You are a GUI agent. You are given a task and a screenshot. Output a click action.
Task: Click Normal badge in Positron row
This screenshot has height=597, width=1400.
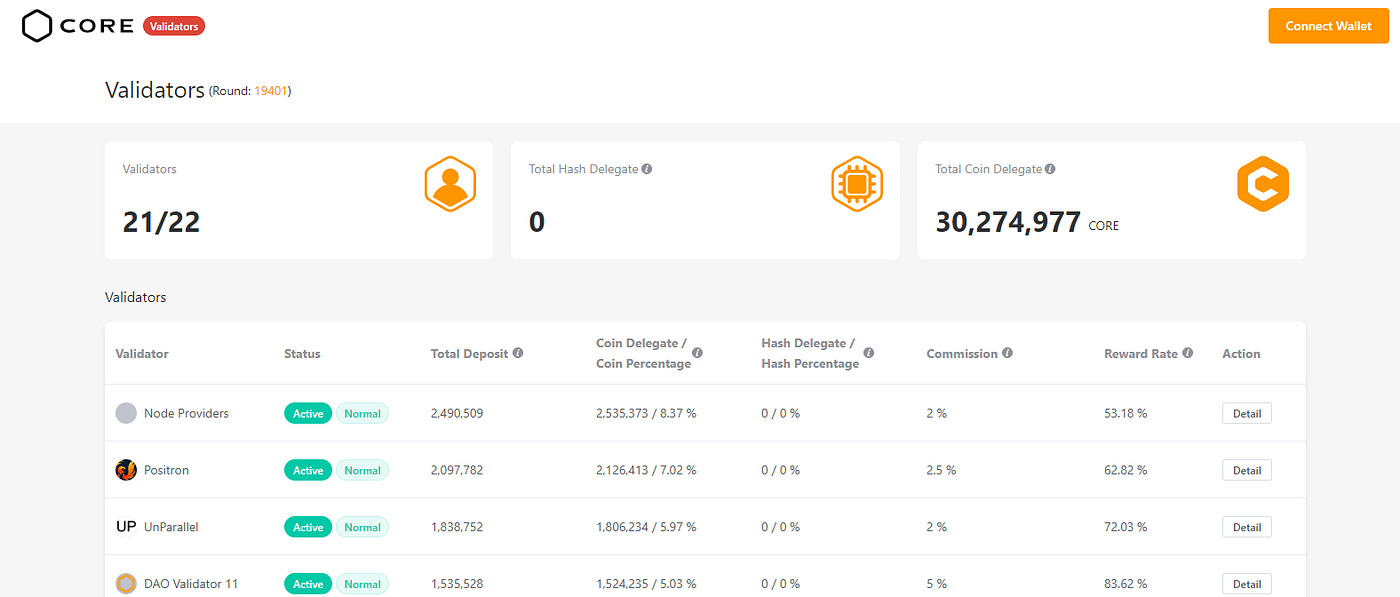click(362, 470)
